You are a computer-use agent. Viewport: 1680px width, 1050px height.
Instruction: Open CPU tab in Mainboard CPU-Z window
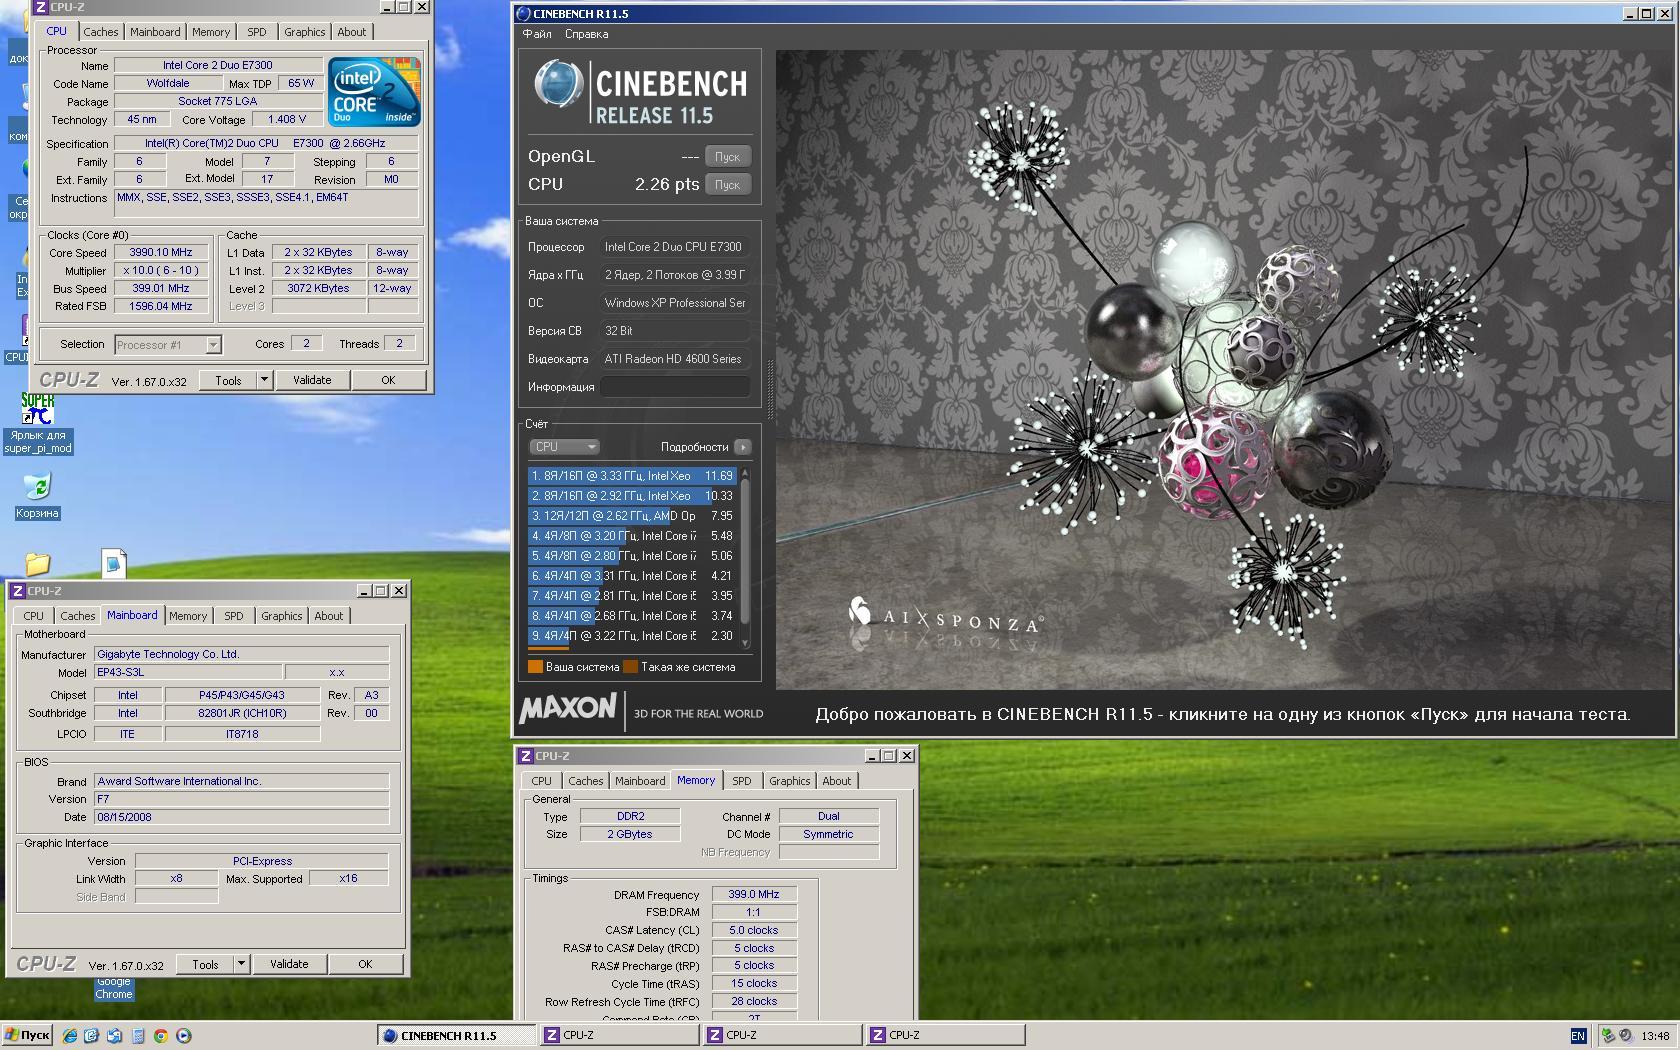[x=33, y=616]
